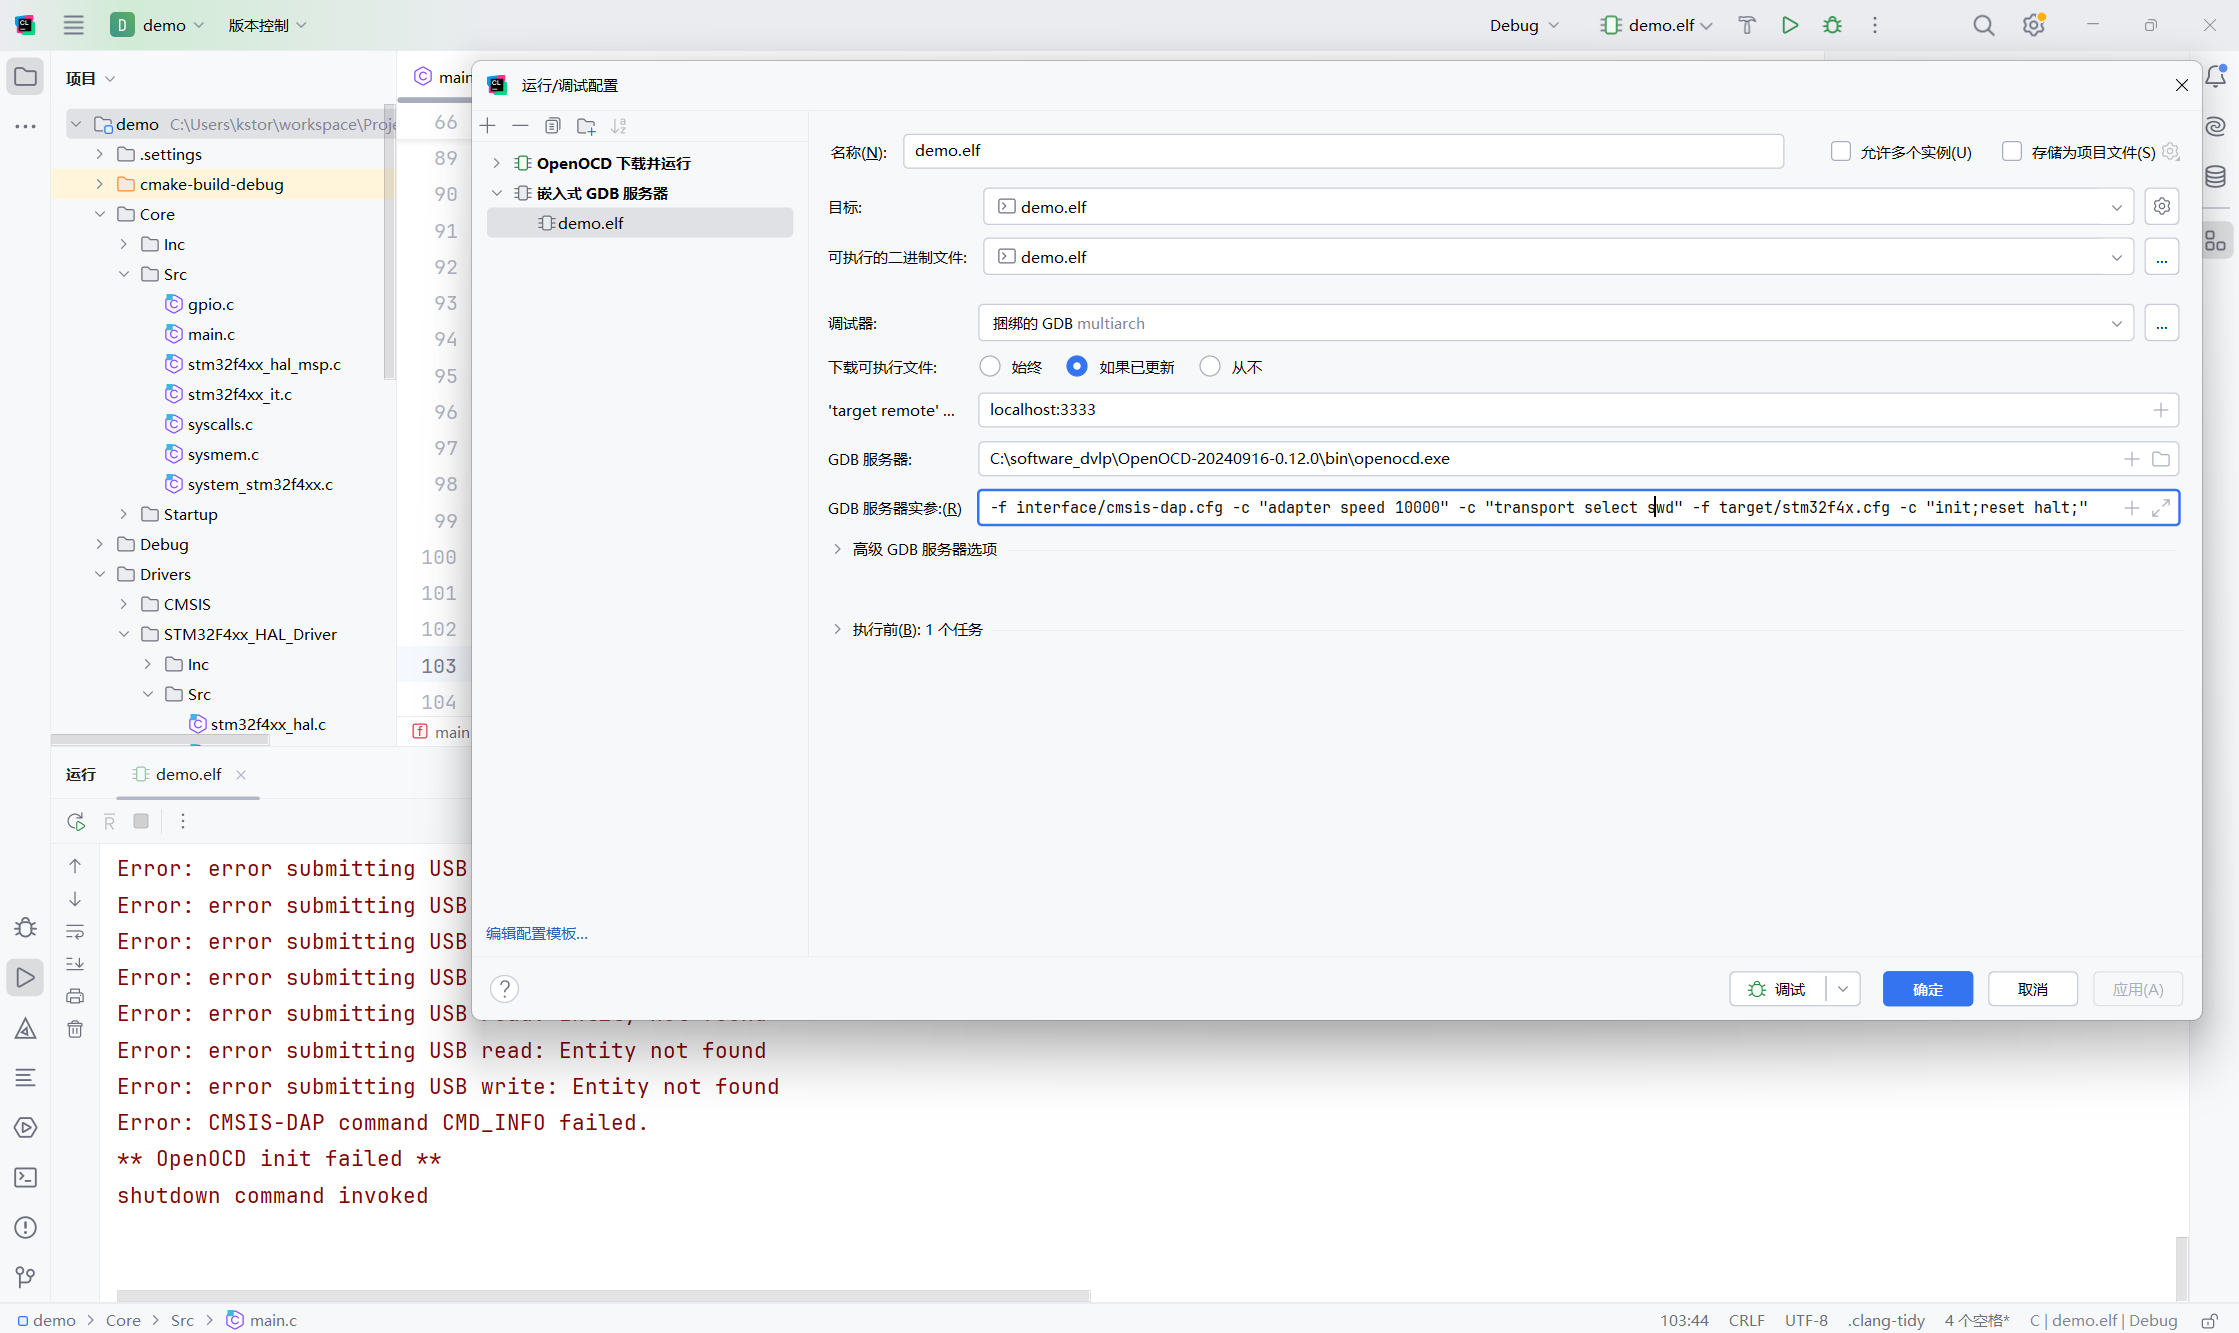2239x1333 pixels.
Task: Toggle soft-wrap in Run console
Action: 75,931
